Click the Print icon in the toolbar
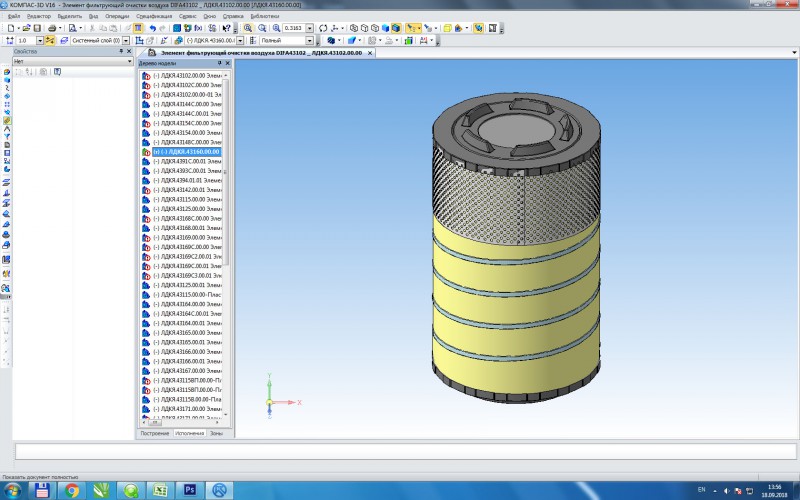 51,28
